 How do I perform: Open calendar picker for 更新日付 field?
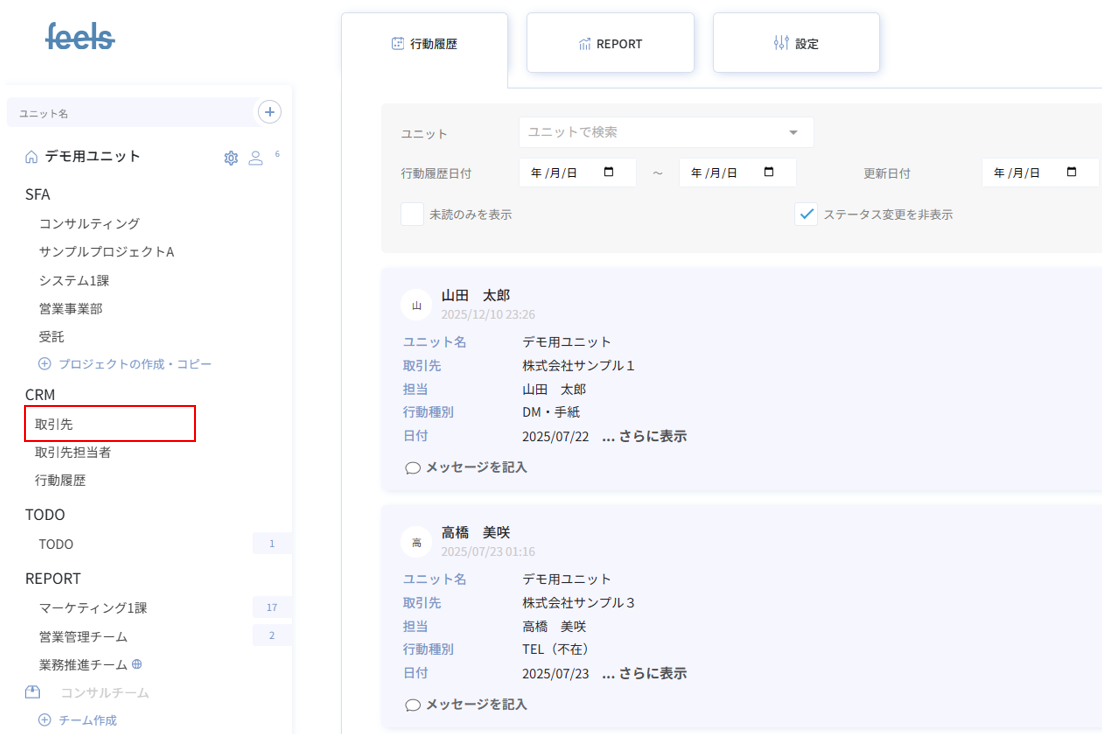coord(1071,172)
